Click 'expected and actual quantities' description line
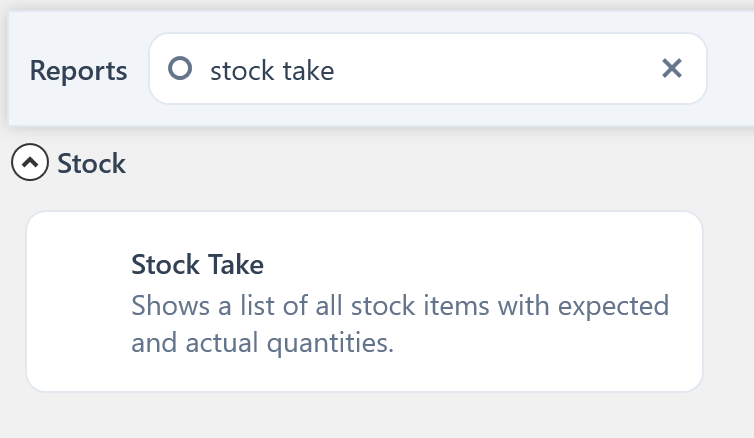This screenshot has height=438, width=754. tap(262, 344)
